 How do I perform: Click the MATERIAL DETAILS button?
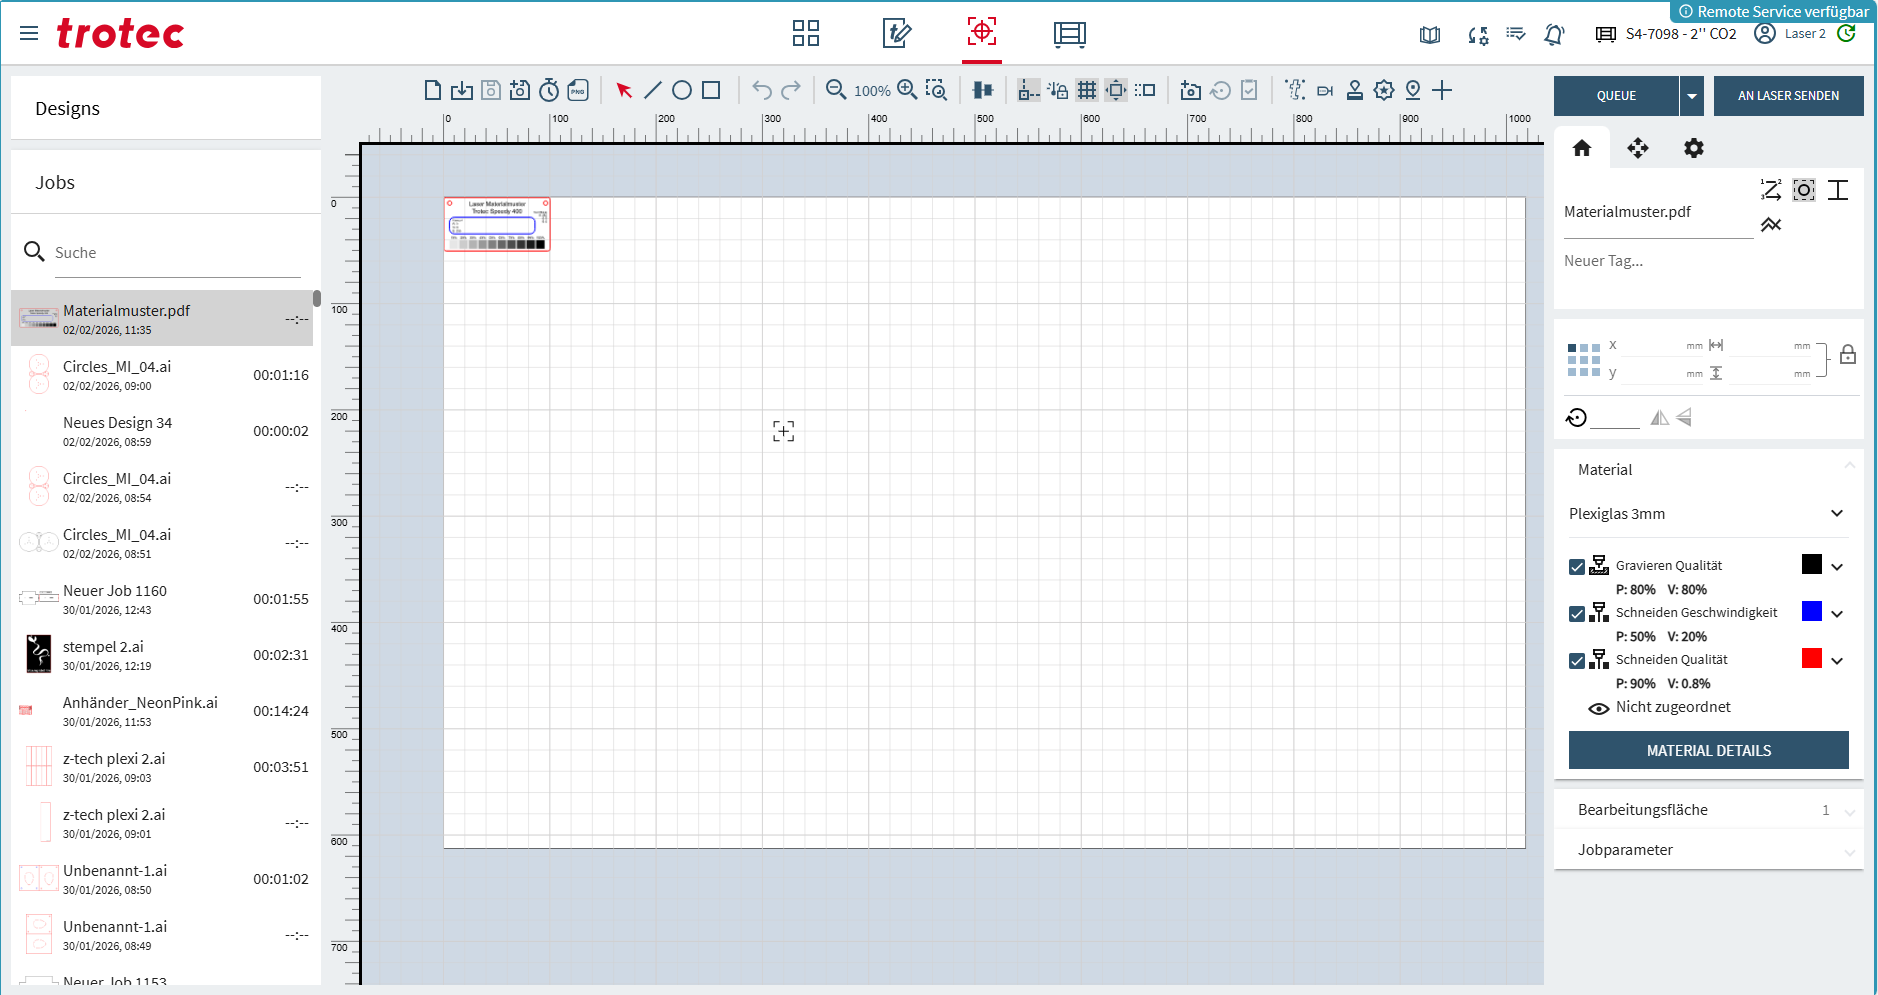point(1708,751)
